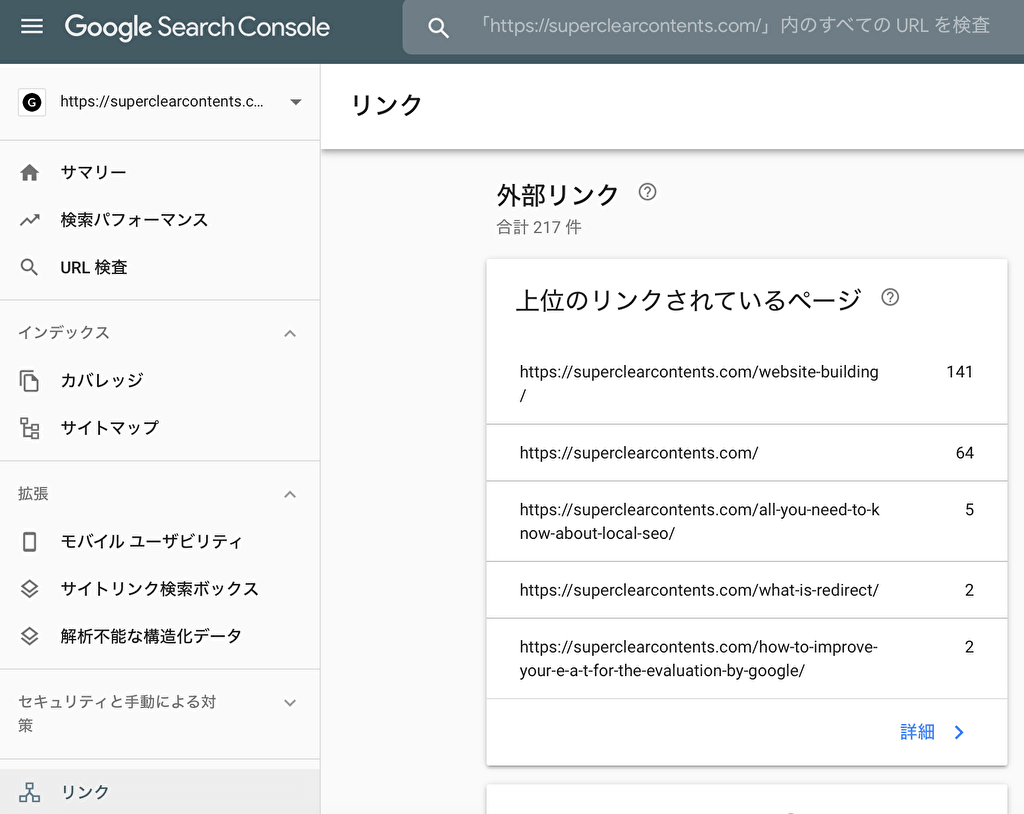
Task: Click the trend icon for 検索パフォーマンス
Action: point(30,220)
